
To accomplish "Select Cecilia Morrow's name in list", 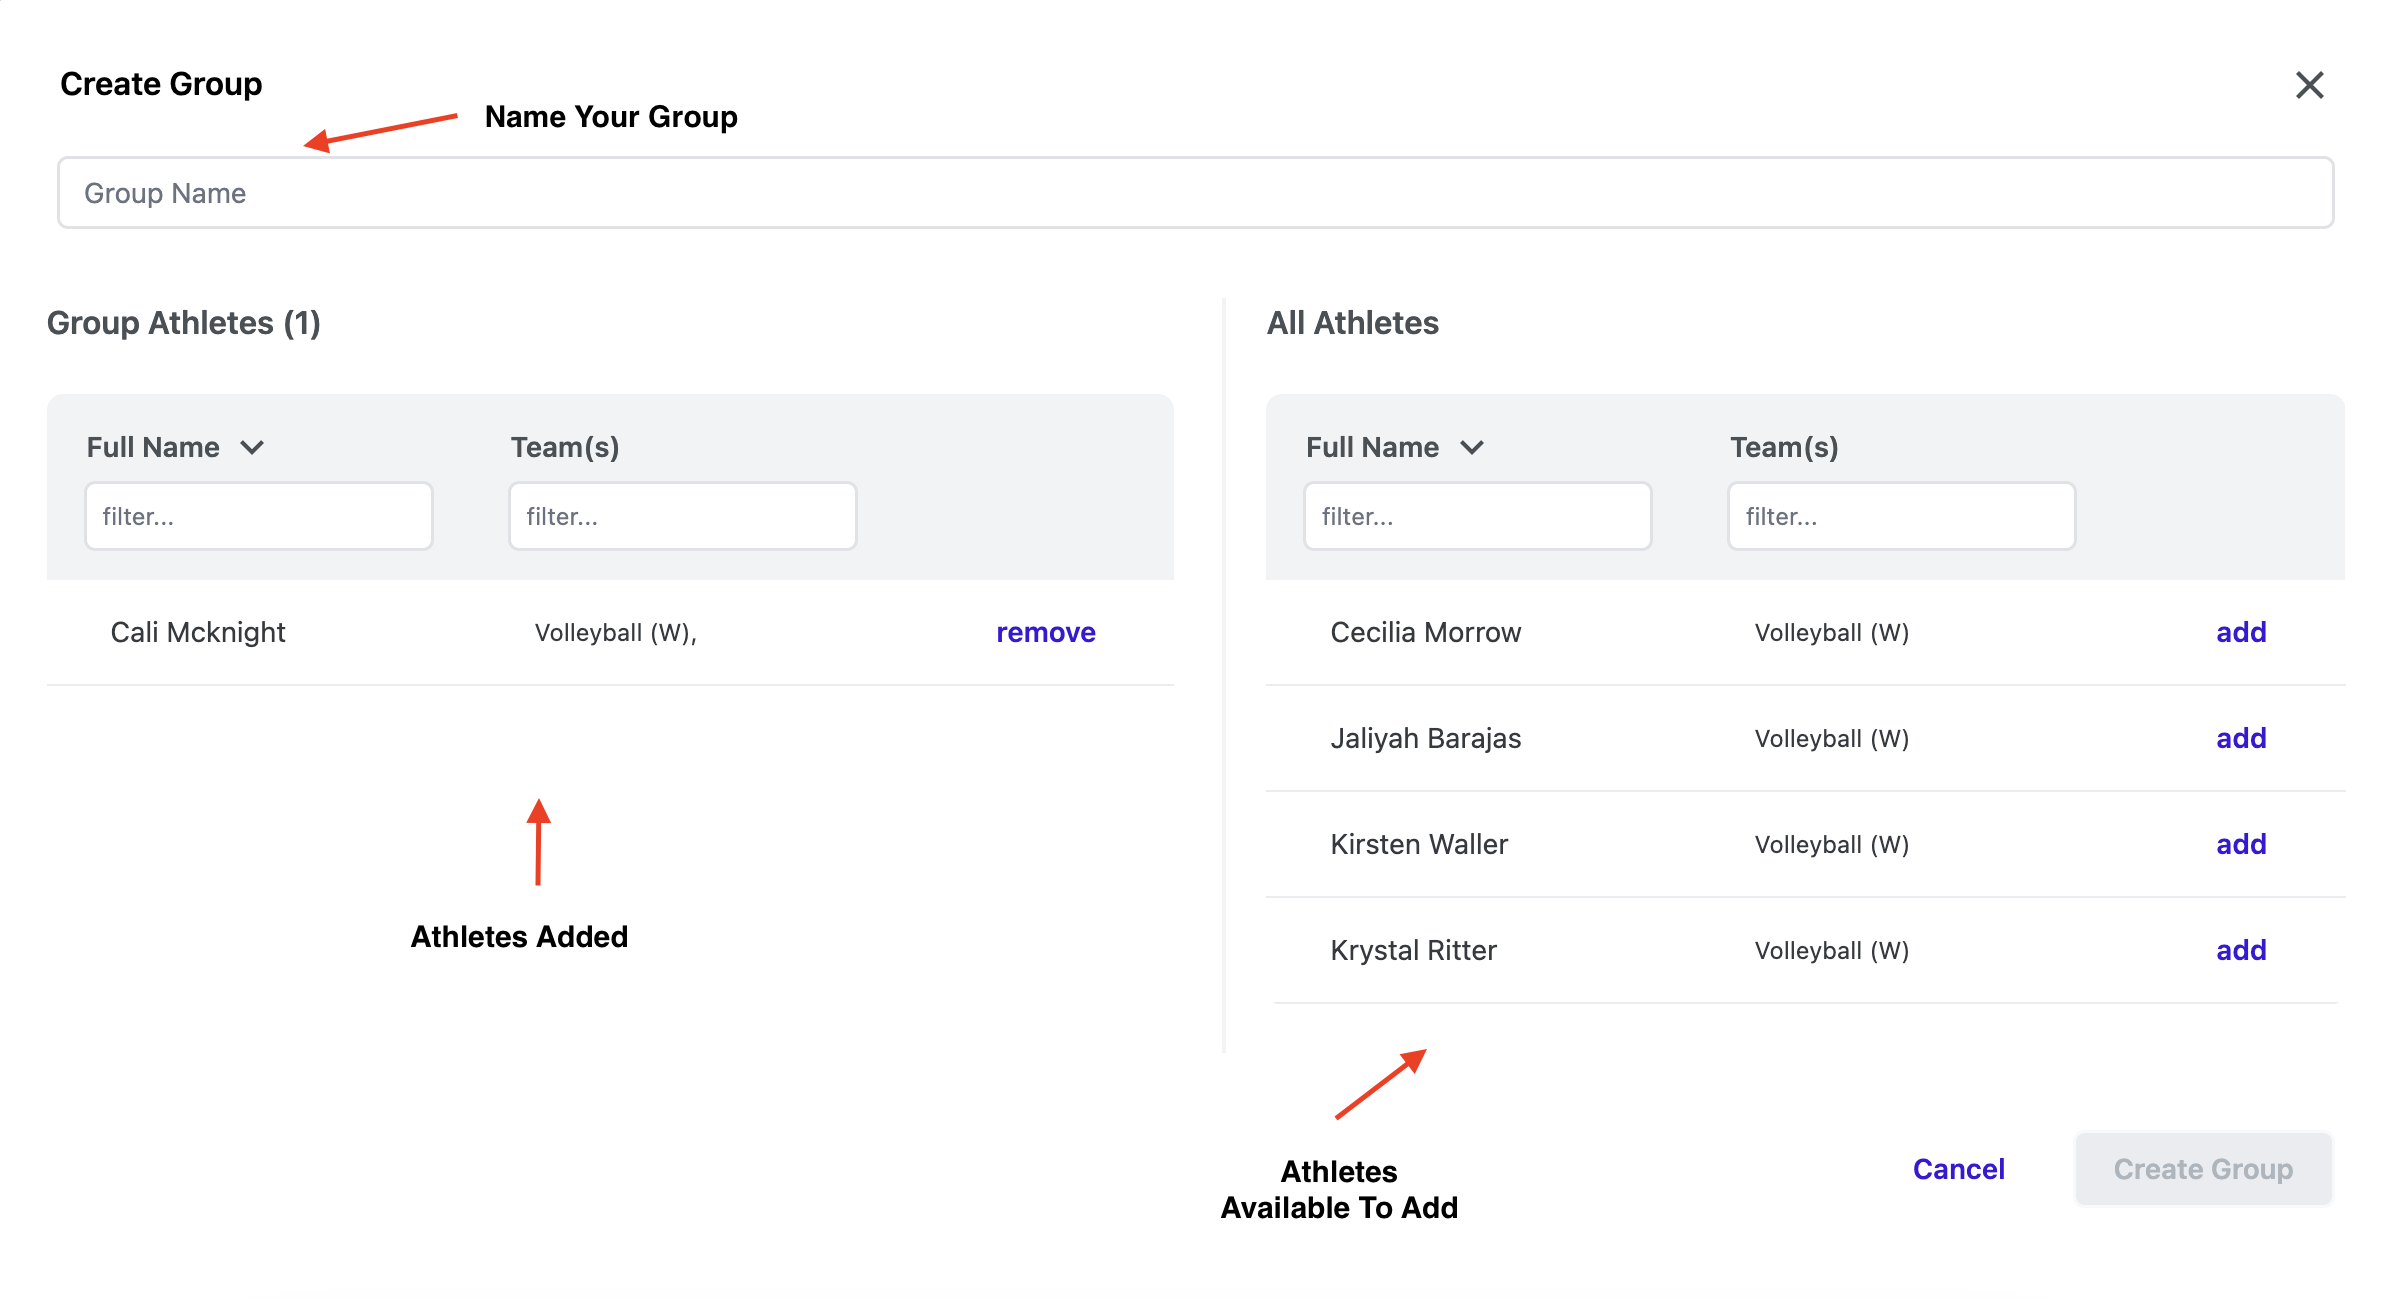I will pos(1425,632).
